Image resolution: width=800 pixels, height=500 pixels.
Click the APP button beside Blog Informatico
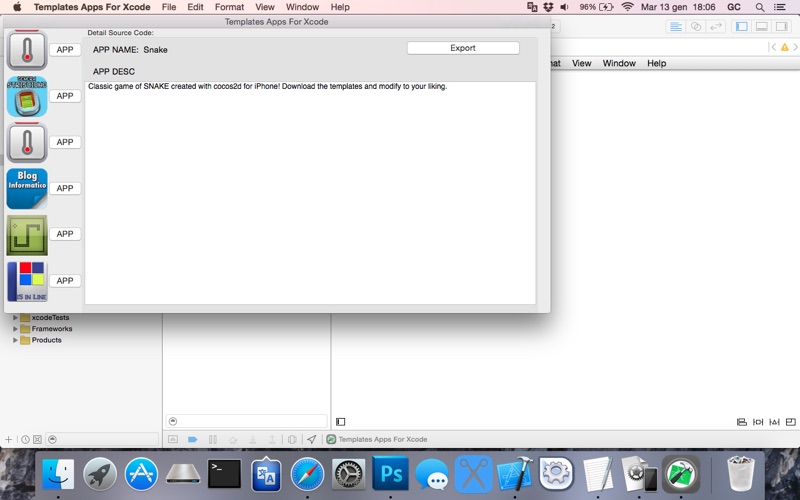(65, 188)
